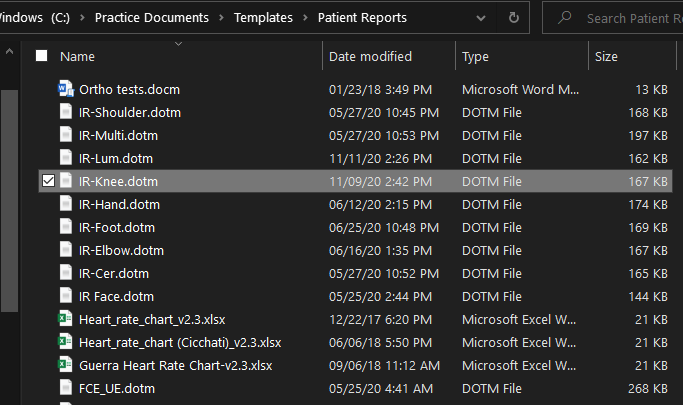Click the file icon next to FCE_UE.dotm

click(66, 388)
